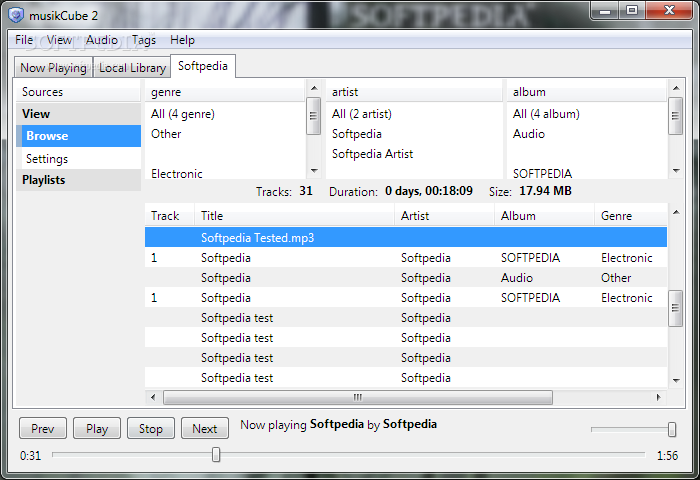Click the Prev button
Viewport: 700px width, 480px height.
point(43,429)
